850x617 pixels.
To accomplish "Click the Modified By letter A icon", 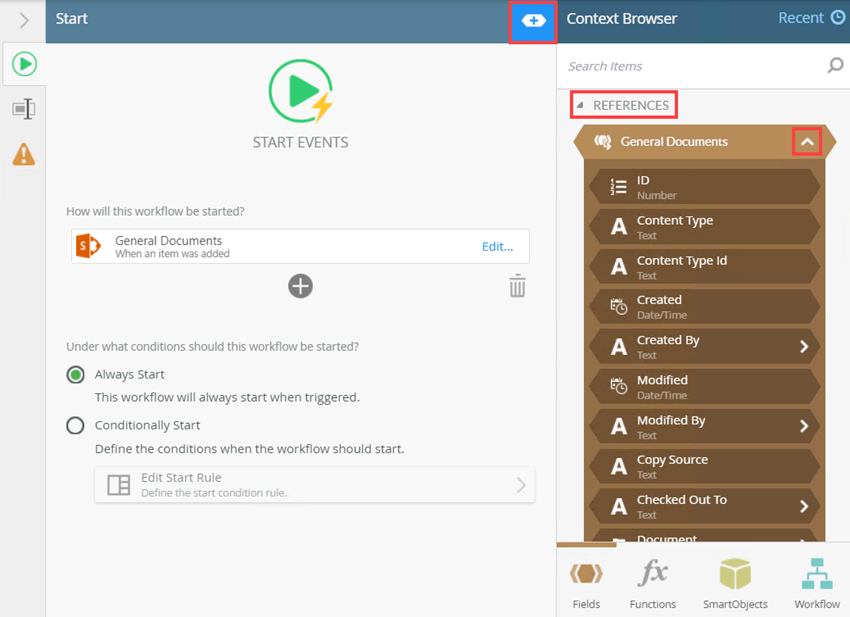I will pyautogui.click(x=619, y=427).
